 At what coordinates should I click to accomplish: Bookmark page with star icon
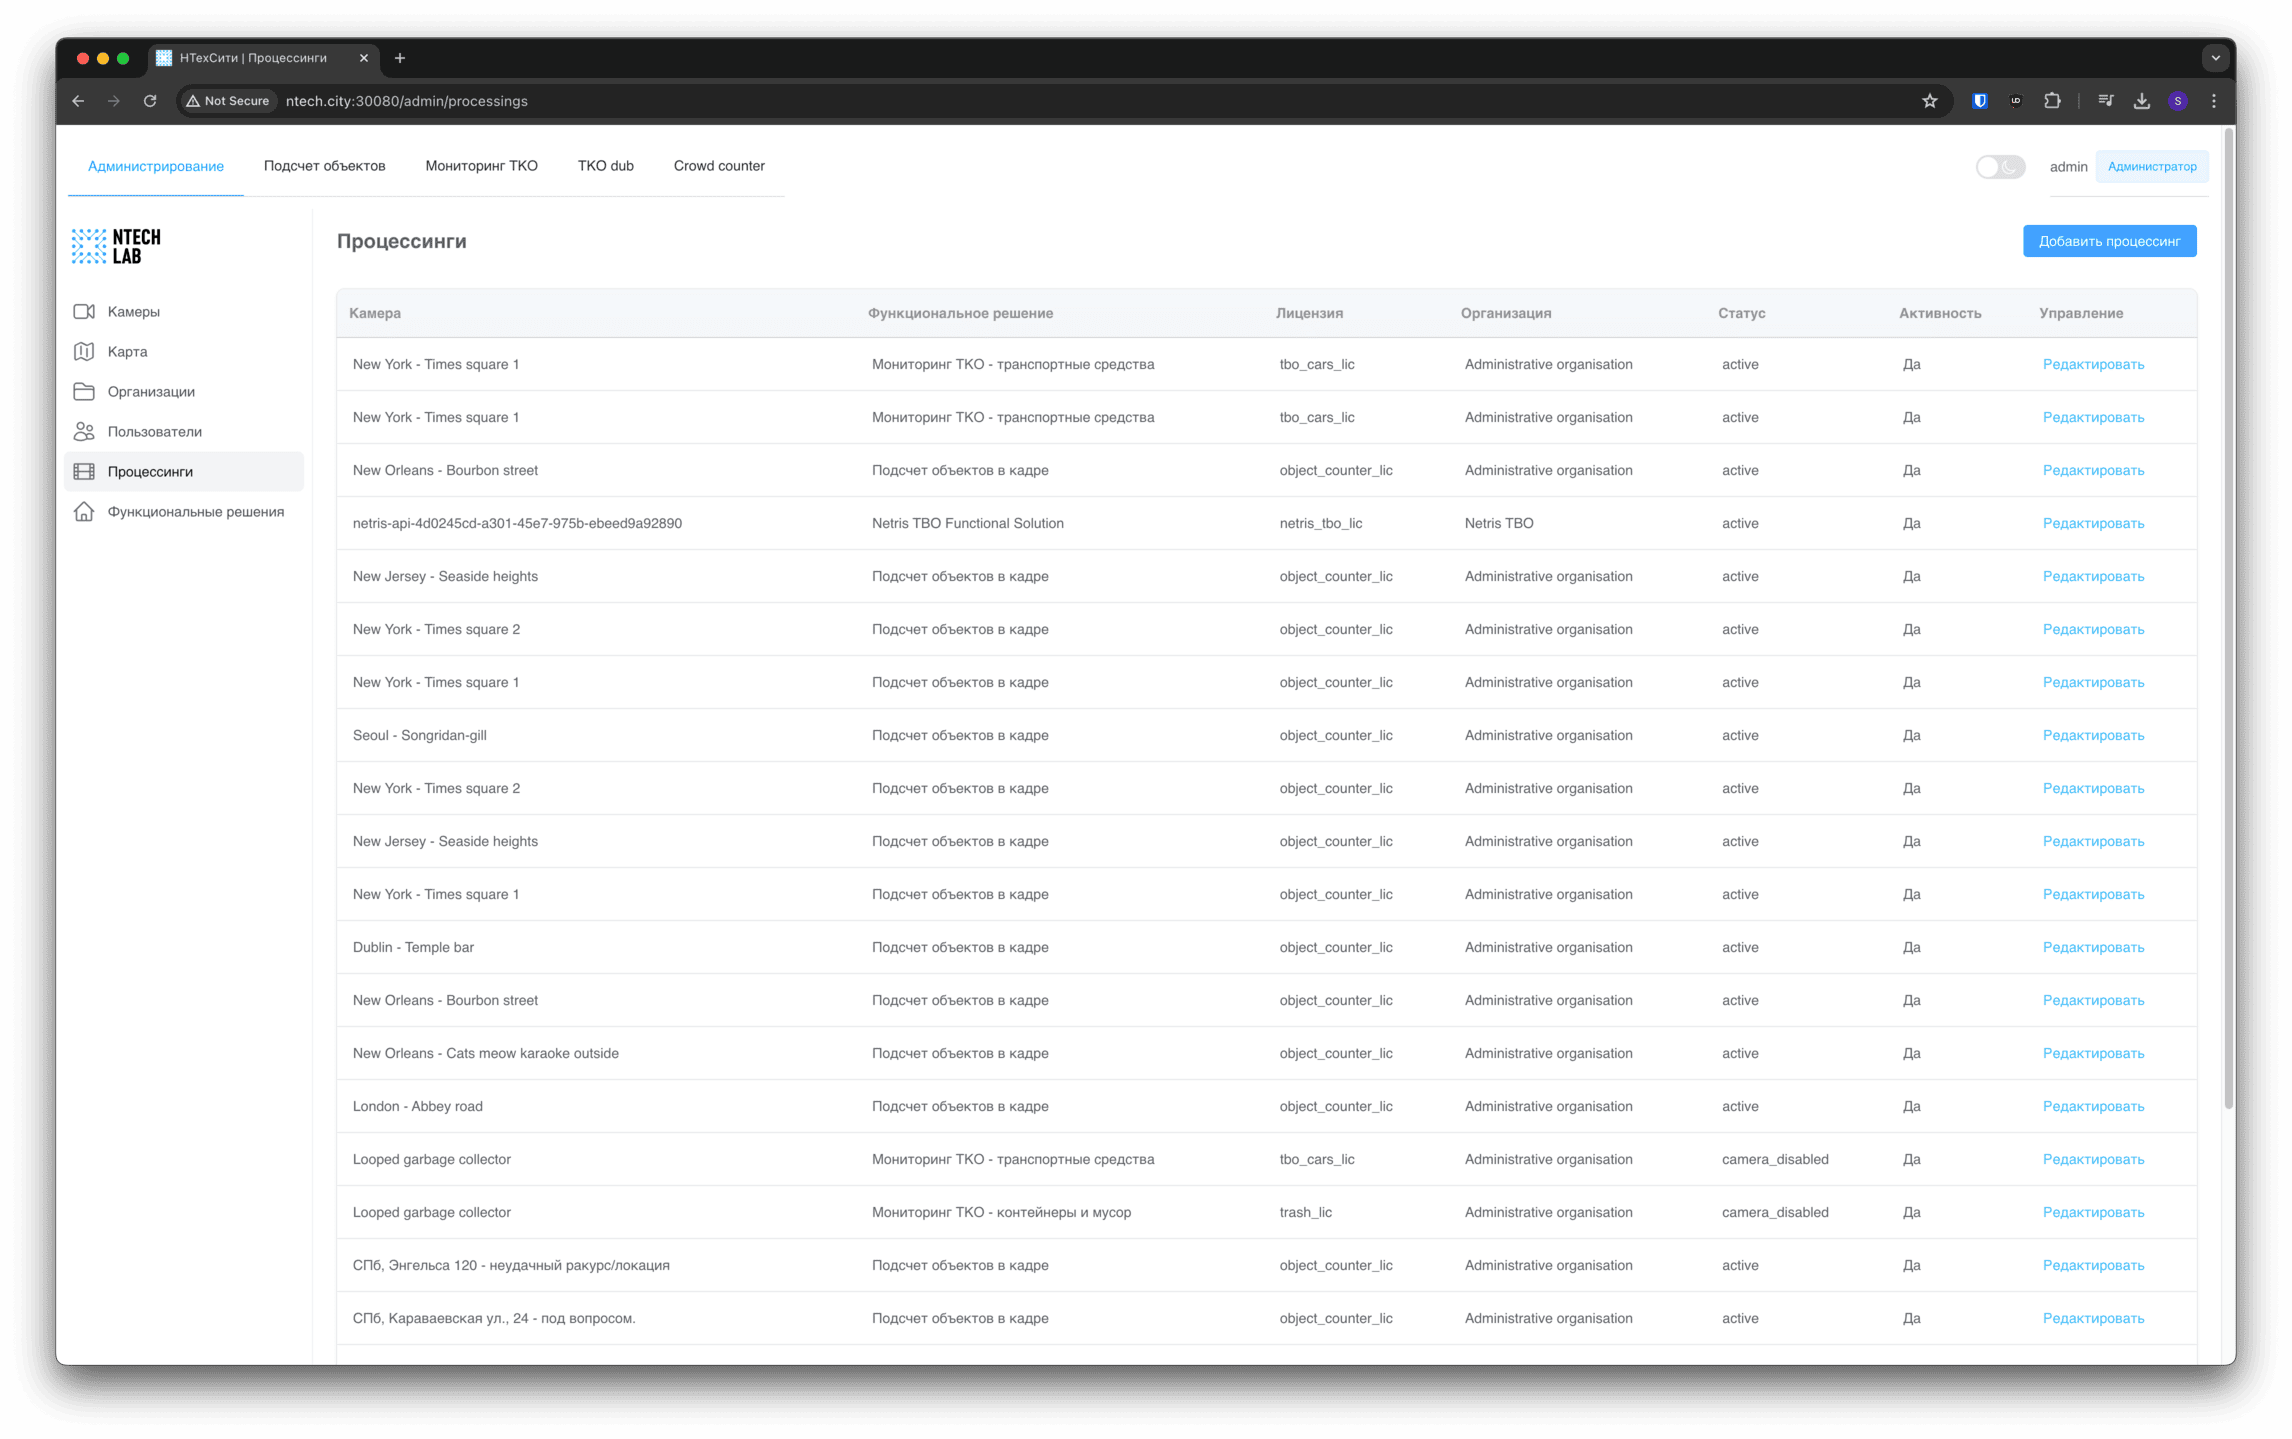1929,101
